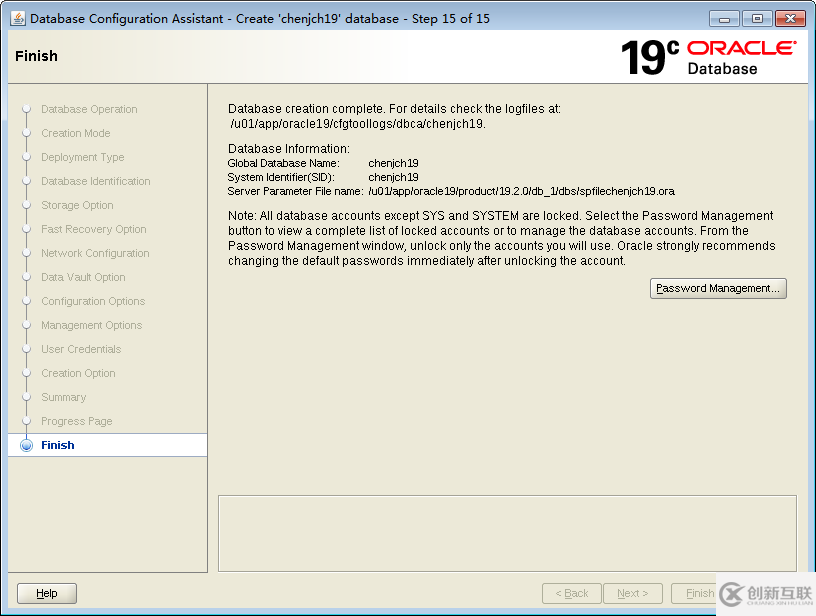Click the disabled Next button

[x=632, y=593]
